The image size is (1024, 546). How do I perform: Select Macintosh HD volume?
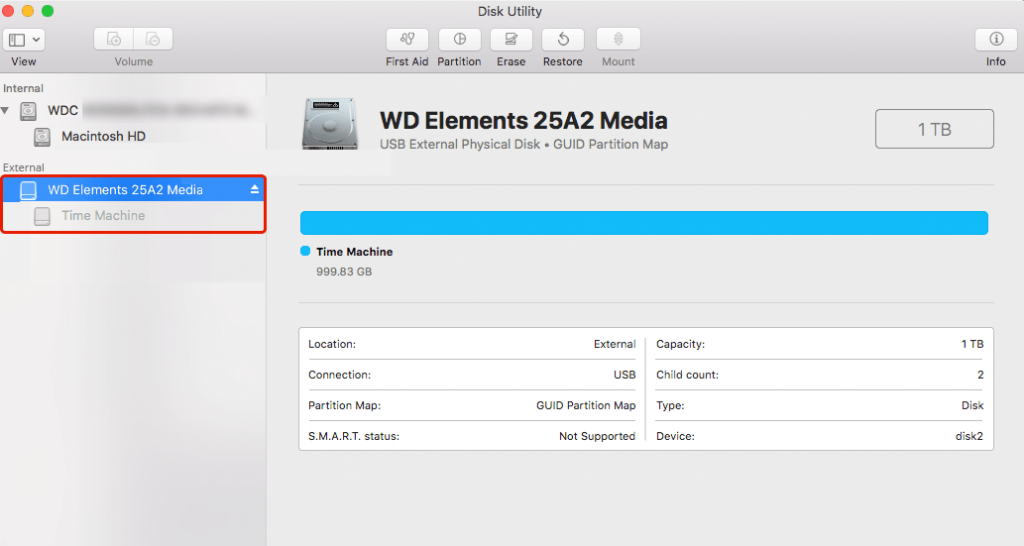coord(133,136)
